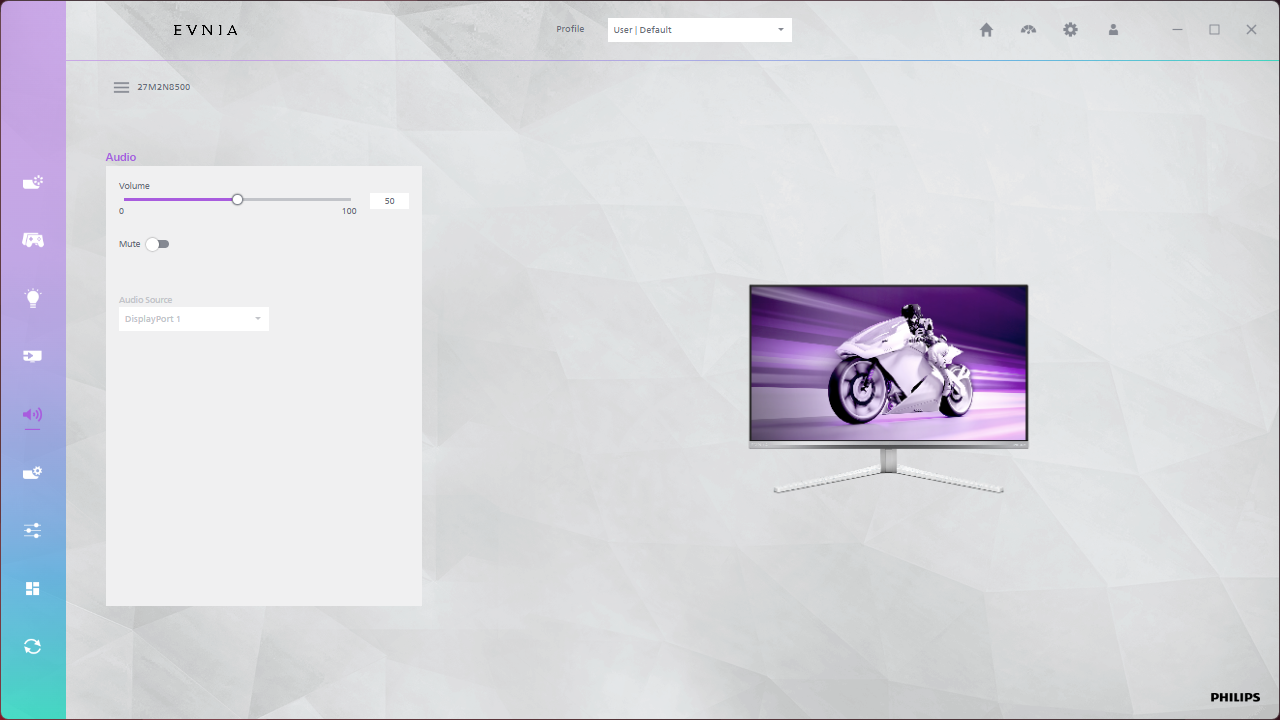The image size is (1280, 720).
Task: Click the 27M2N8500 model name
Action: coord(164,87)
